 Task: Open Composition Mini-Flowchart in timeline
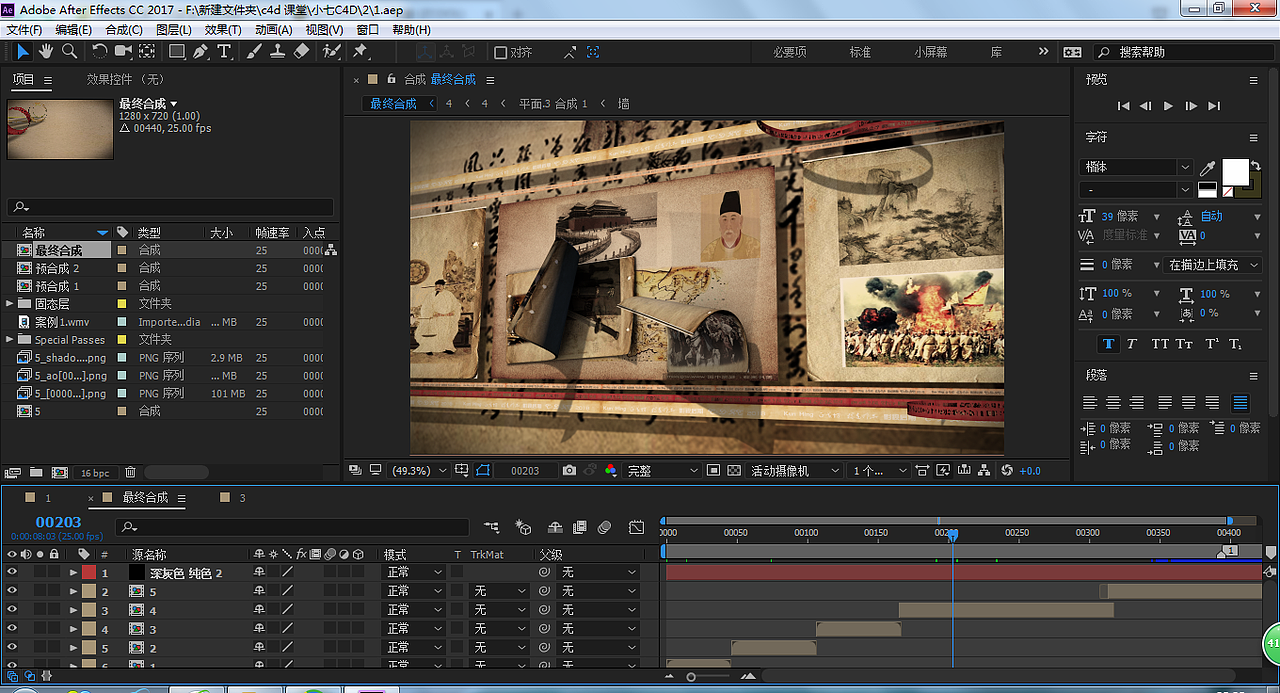[491, 527]
